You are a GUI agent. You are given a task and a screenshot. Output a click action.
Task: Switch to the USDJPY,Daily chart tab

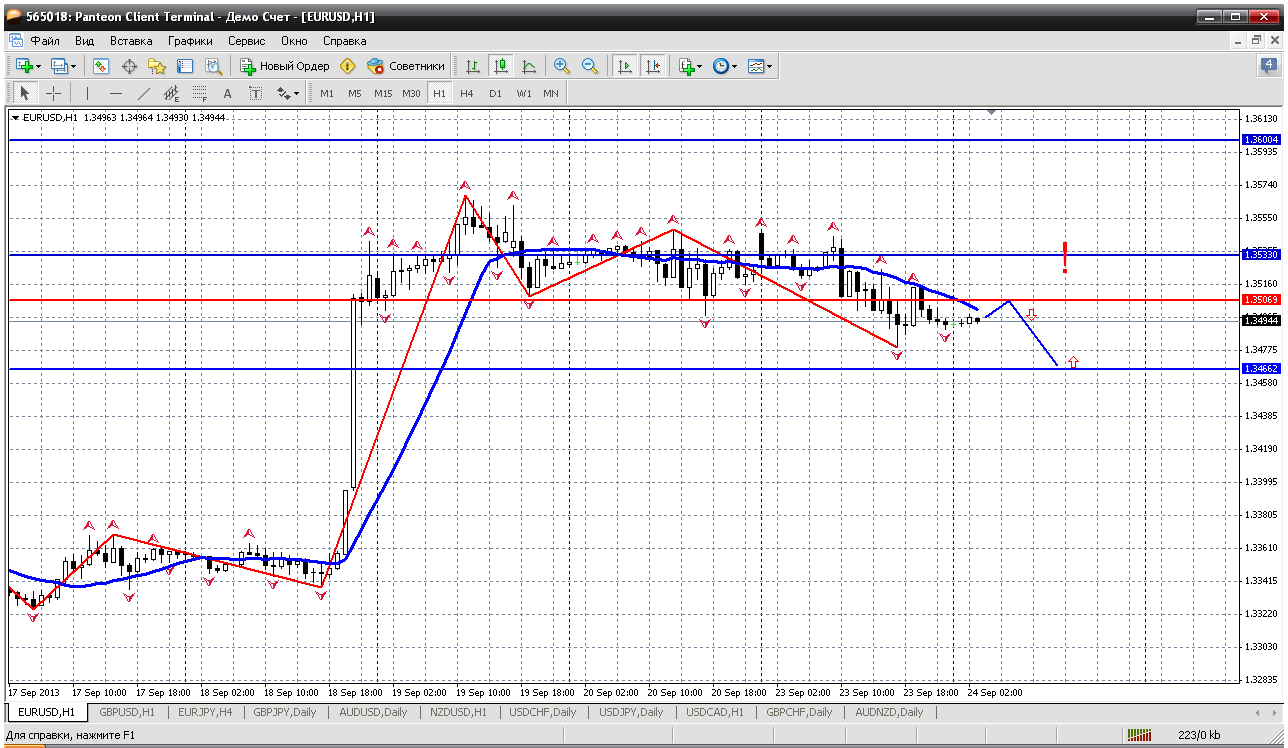[x=631, y=712]
